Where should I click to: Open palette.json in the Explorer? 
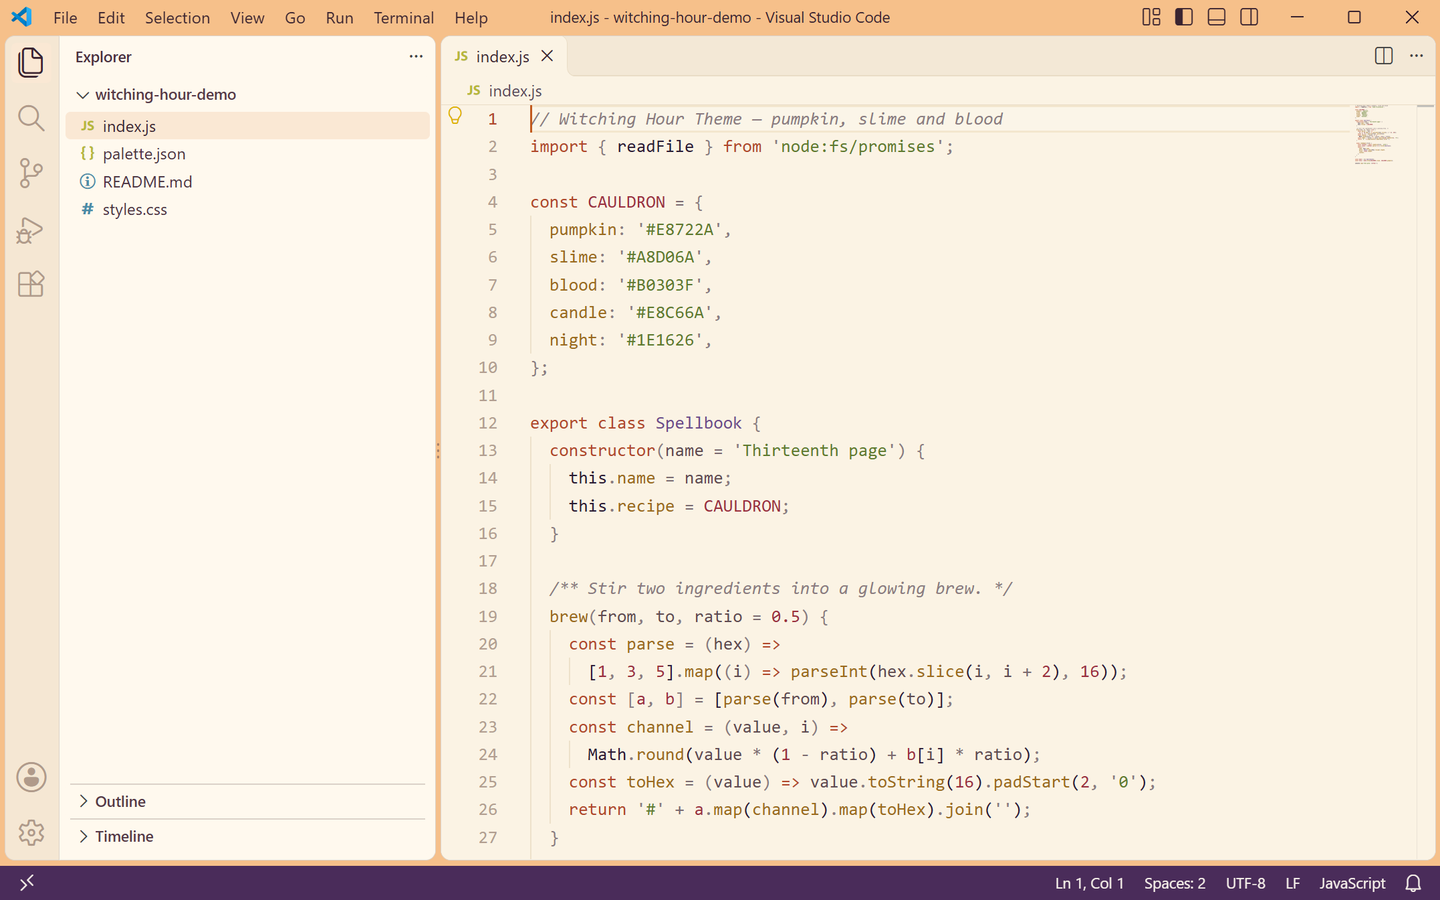click(x=248, y=153)
